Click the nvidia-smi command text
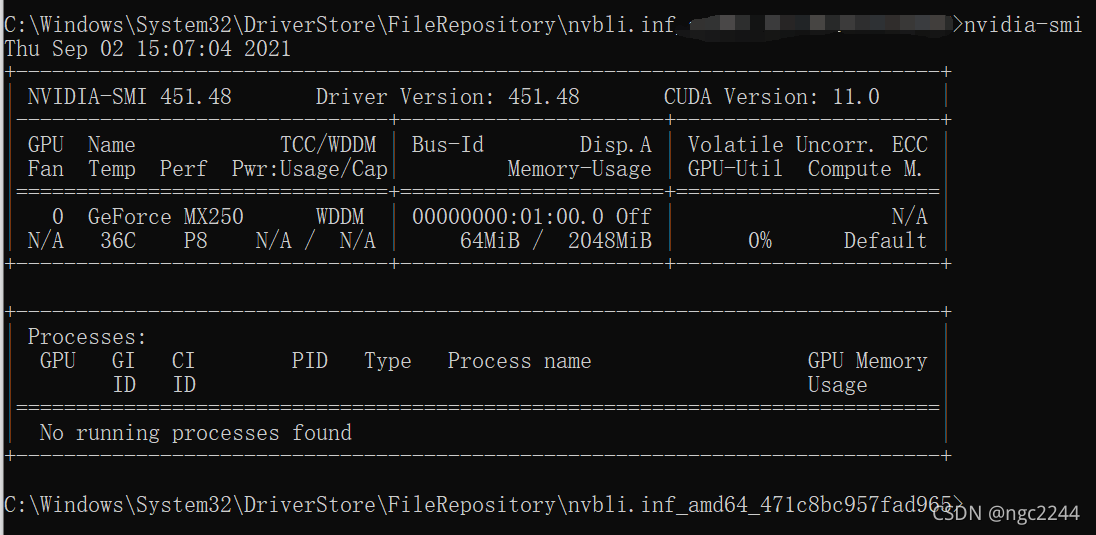This screenshot has height=535, width=1096. point(1023,25)
